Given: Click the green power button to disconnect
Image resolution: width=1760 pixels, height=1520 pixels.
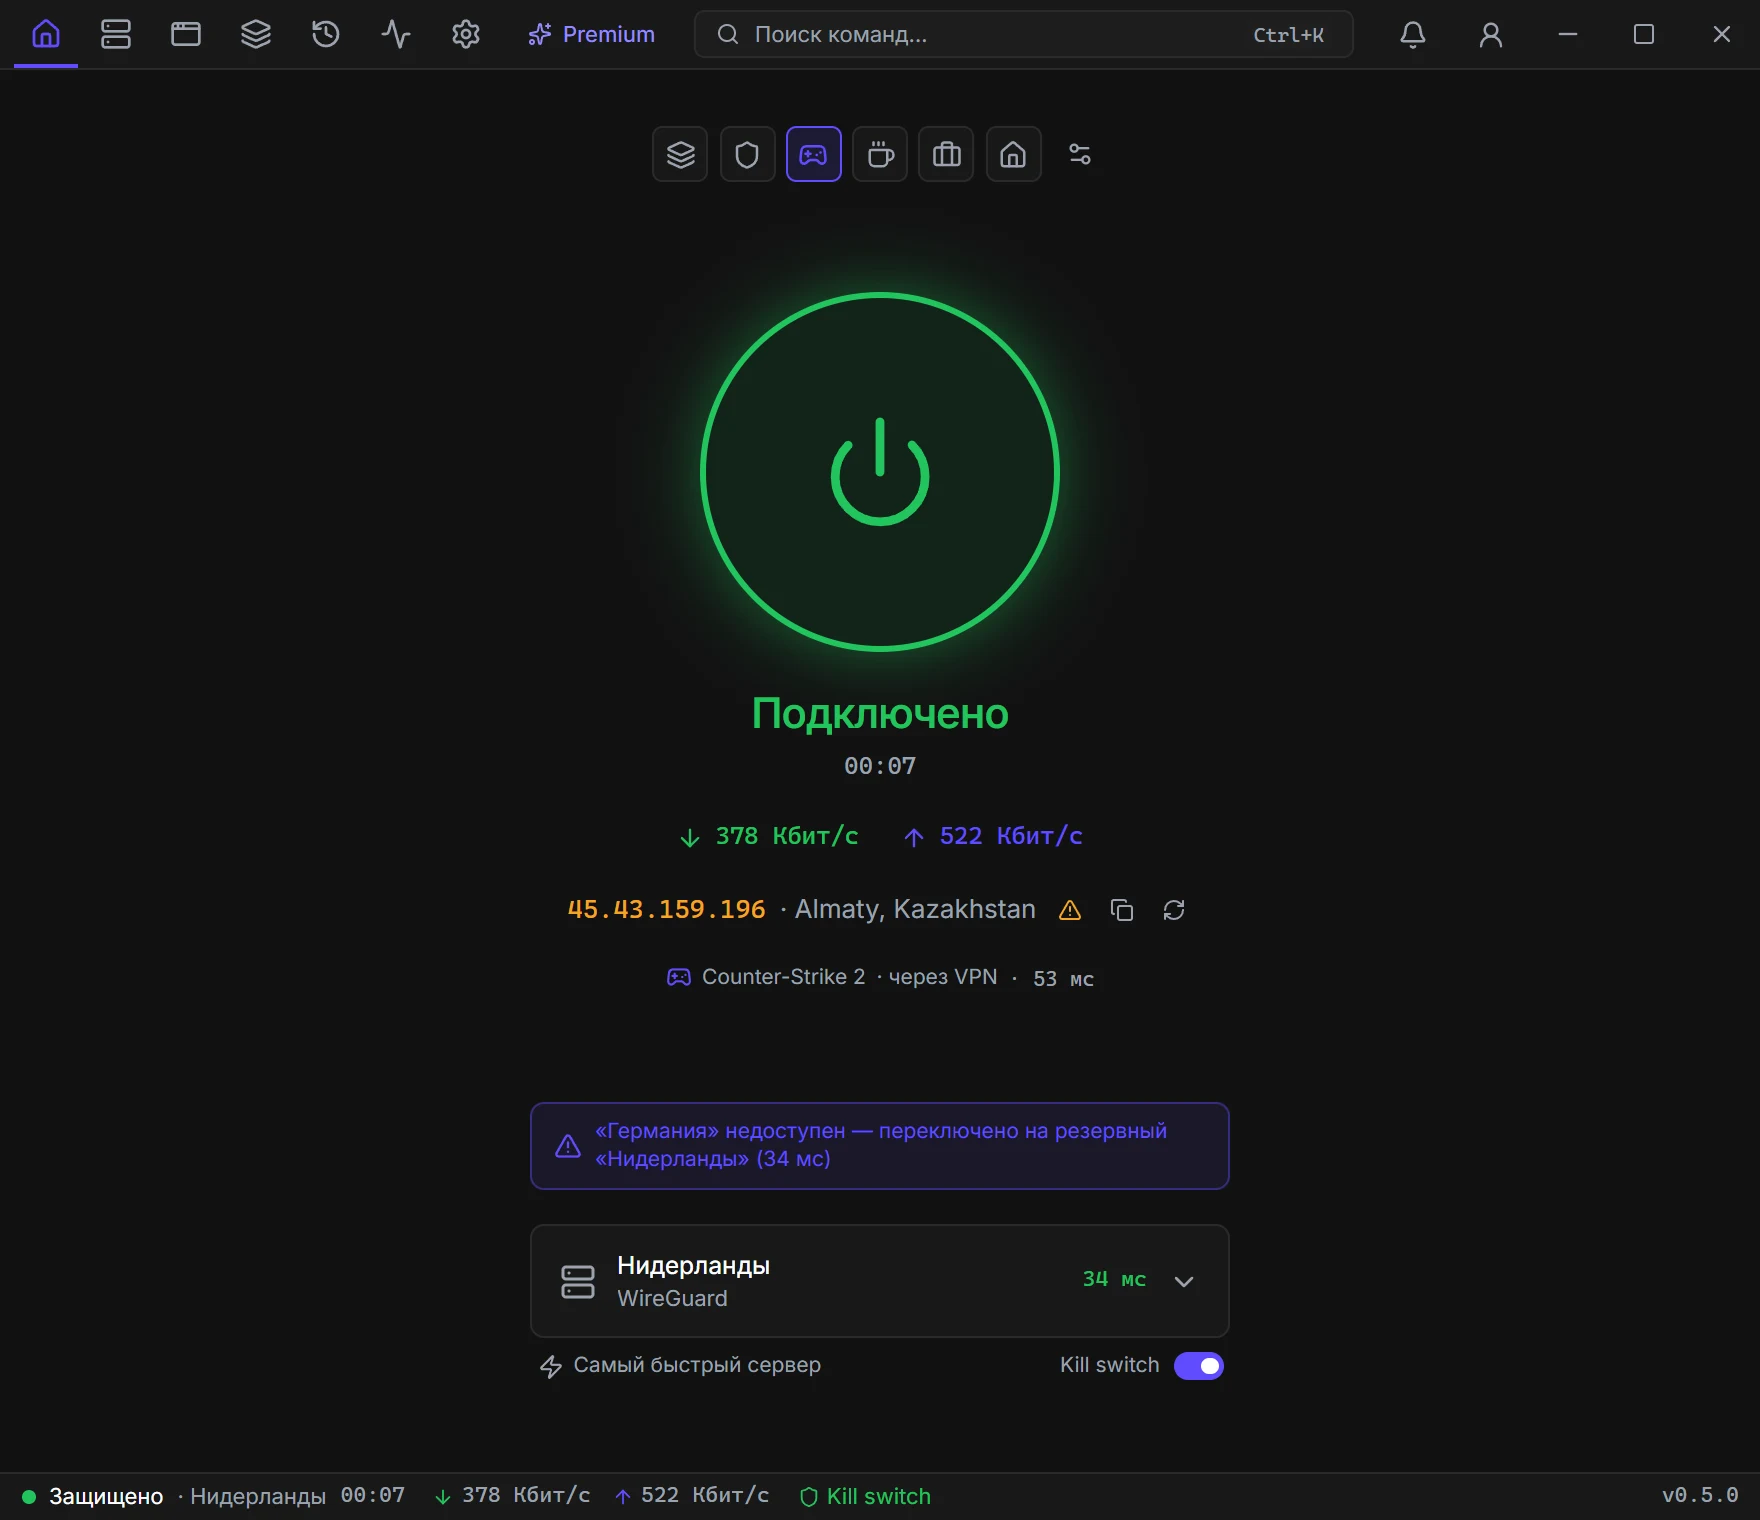Looking at the screenshot, I should tap(880, 472).
